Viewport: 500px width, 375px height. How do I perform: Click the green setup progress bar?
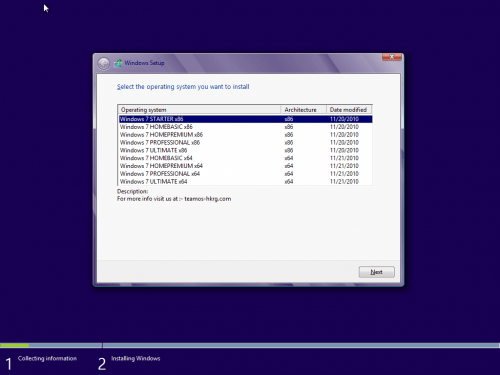pos(15,345)
